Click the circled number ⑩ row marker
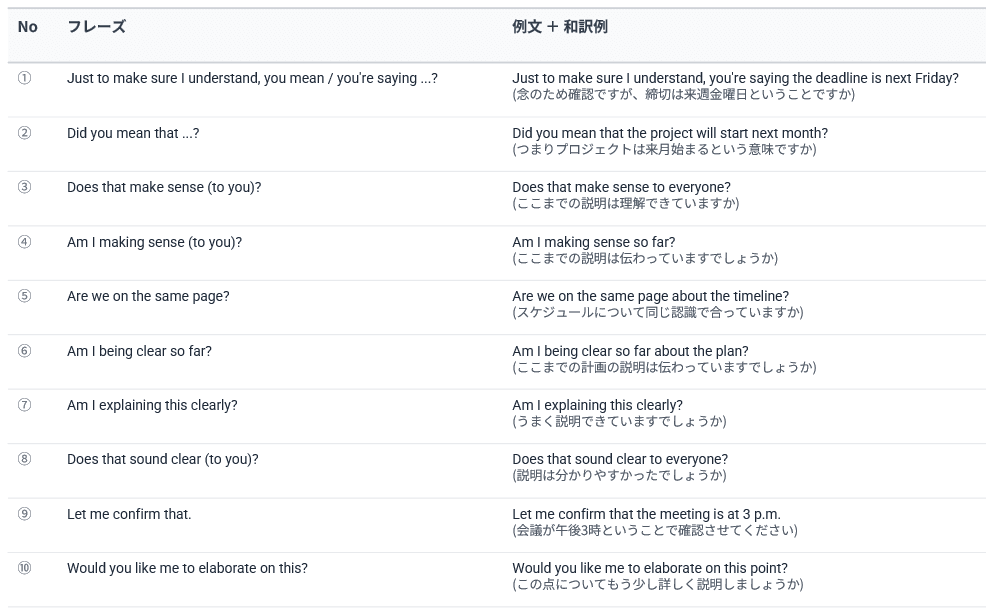The image size is (986, 615). tap(24, 568)
